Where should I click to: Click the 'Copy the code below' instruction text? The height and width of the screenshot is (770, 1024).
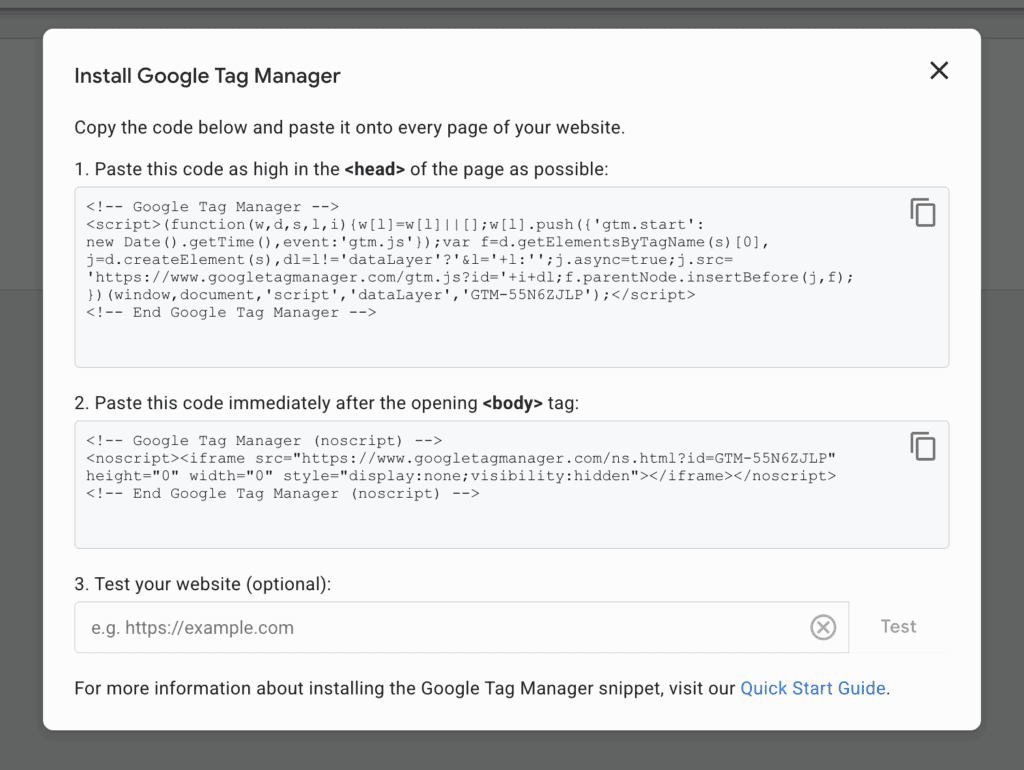pyautogui.click(x=349, y=127)
